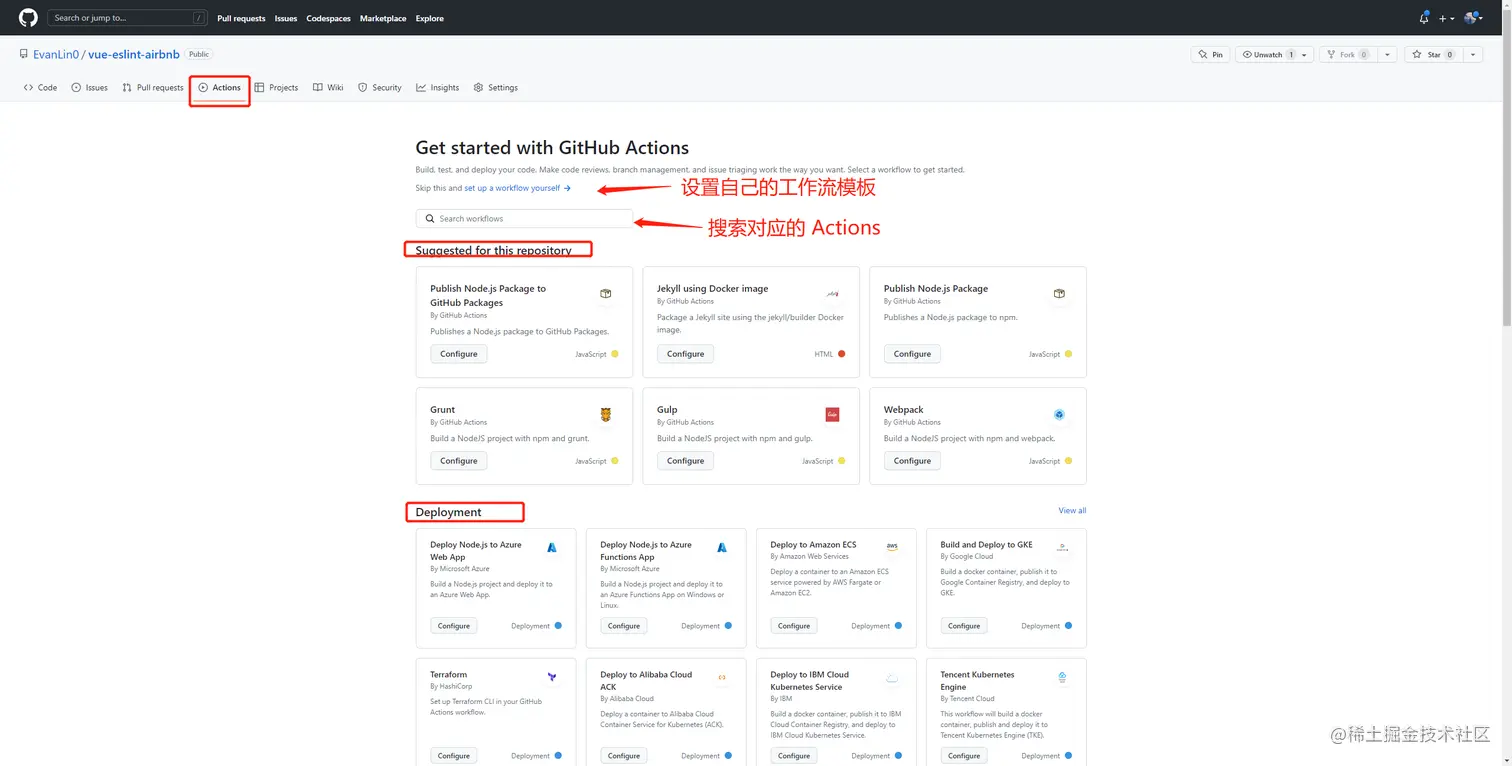This screenshot has width=1512, height=766.
Task: Click Google Cloud logo on GKE card
Action: (x=1062, y=548)
